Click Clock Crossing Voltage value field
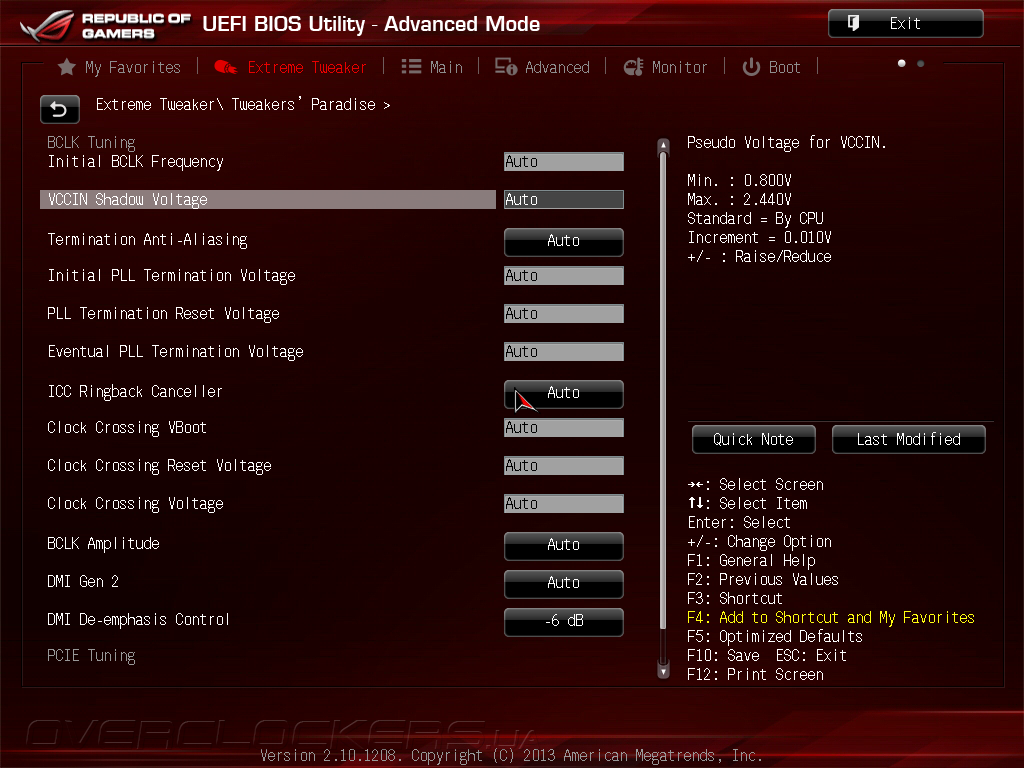 [564, 504]
